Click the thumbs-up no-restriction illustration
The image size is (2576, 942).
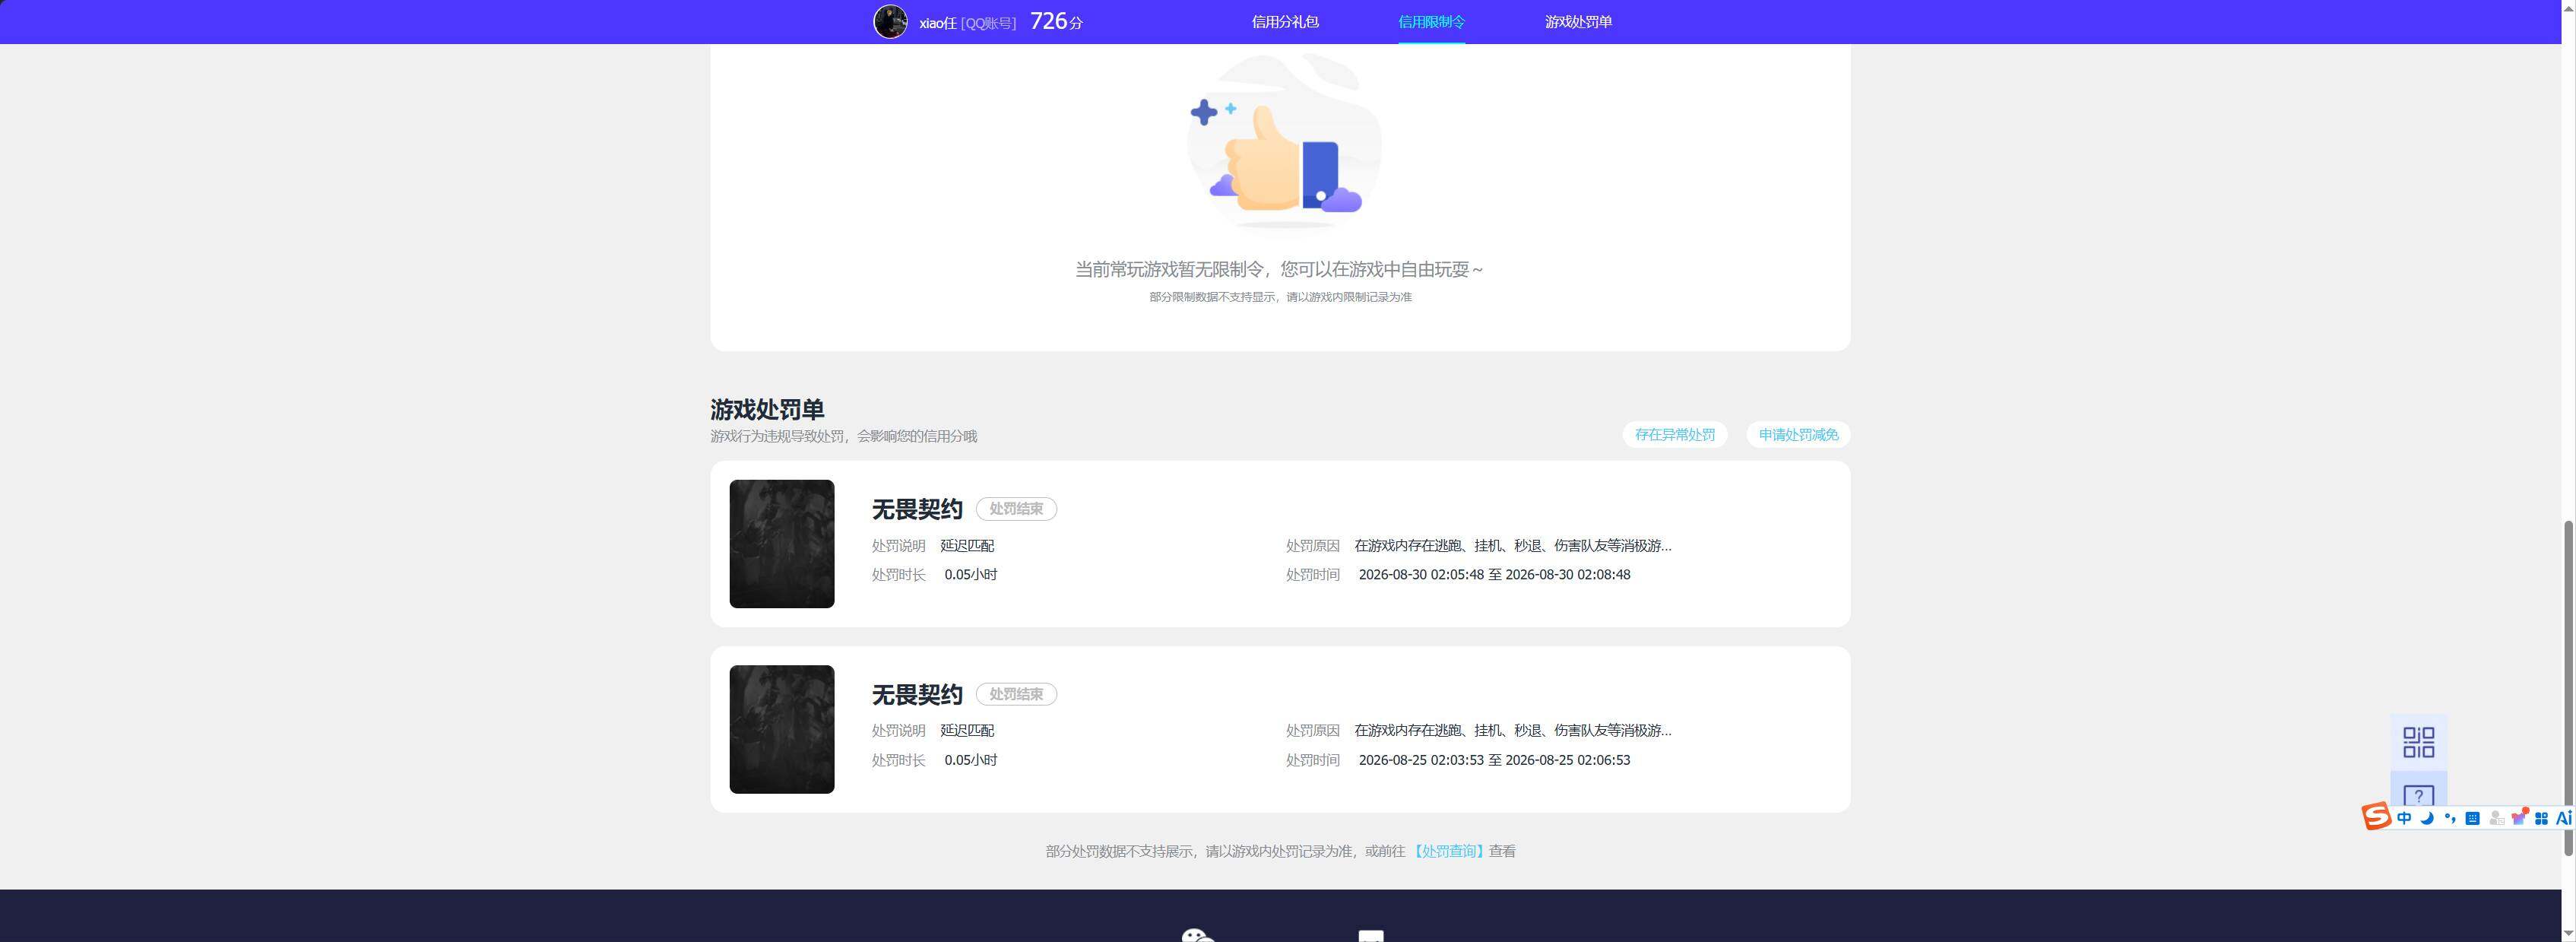[1284, 142]
